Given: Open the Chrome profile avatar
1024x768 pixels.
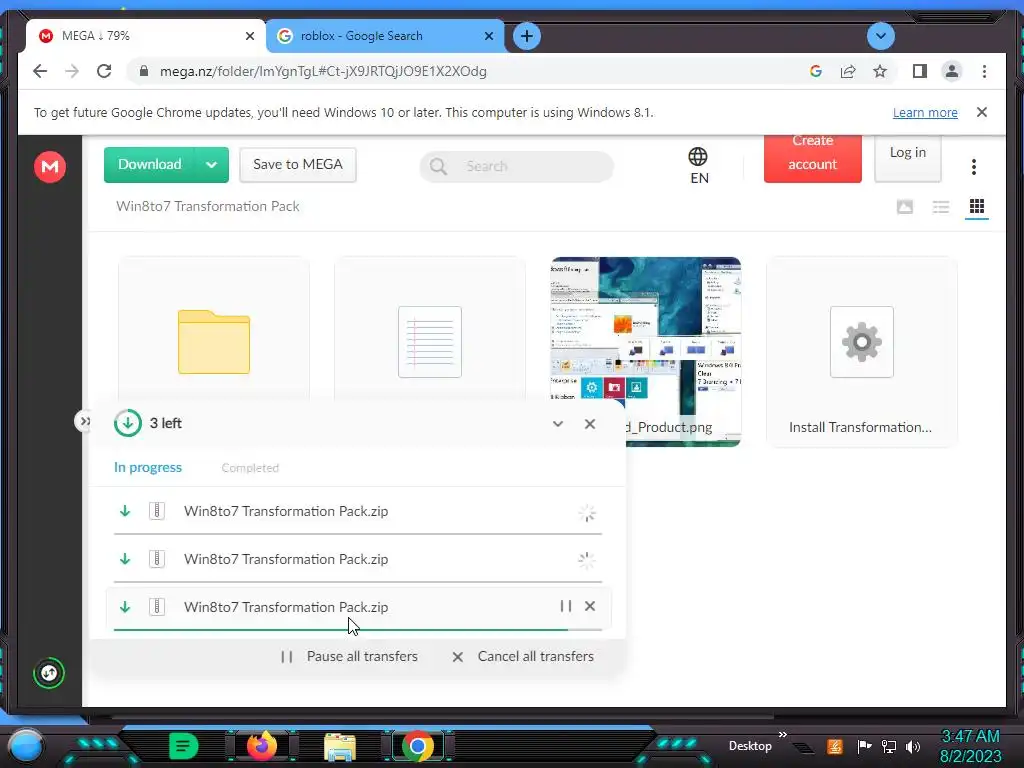Looking at the screenshot, I should click(x=952, y=71).
